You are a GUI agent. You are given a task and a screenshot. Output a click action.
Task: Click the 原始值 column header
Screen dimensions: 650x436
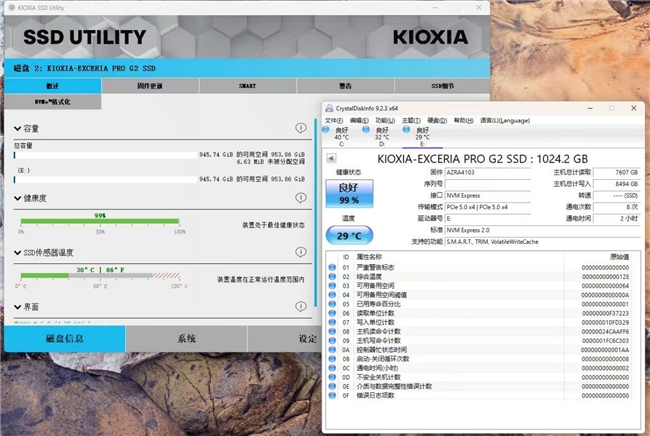pos(620,257)
